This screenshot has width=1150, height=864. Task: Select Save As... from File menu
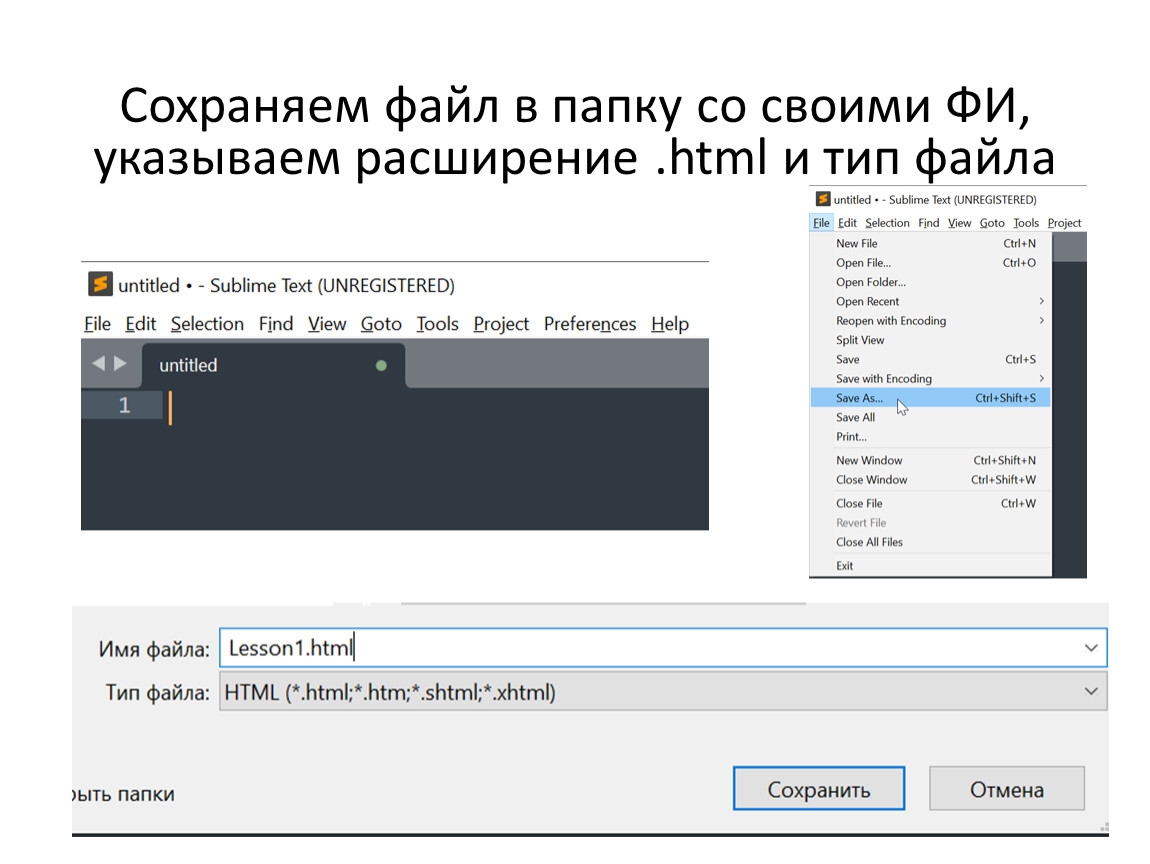[860, 398]
